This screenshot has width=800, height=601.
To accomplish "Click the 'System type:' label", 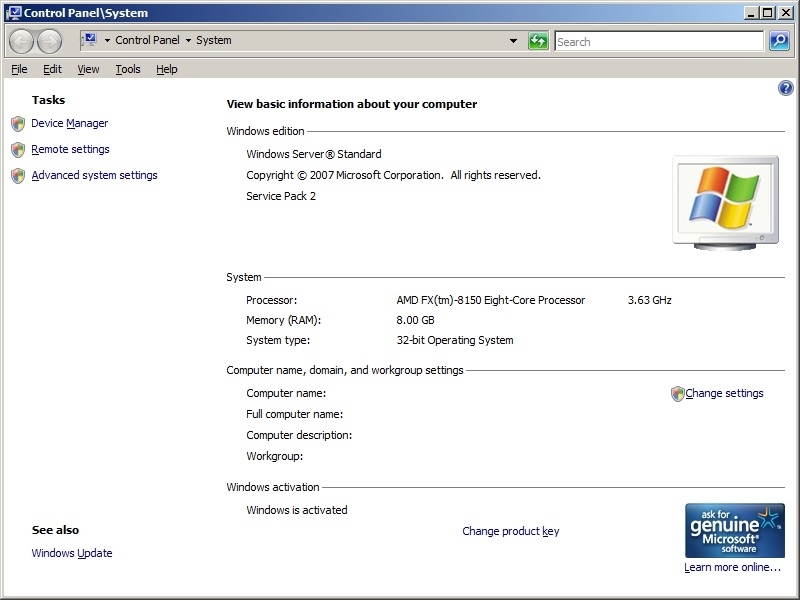I will point(278,340).
